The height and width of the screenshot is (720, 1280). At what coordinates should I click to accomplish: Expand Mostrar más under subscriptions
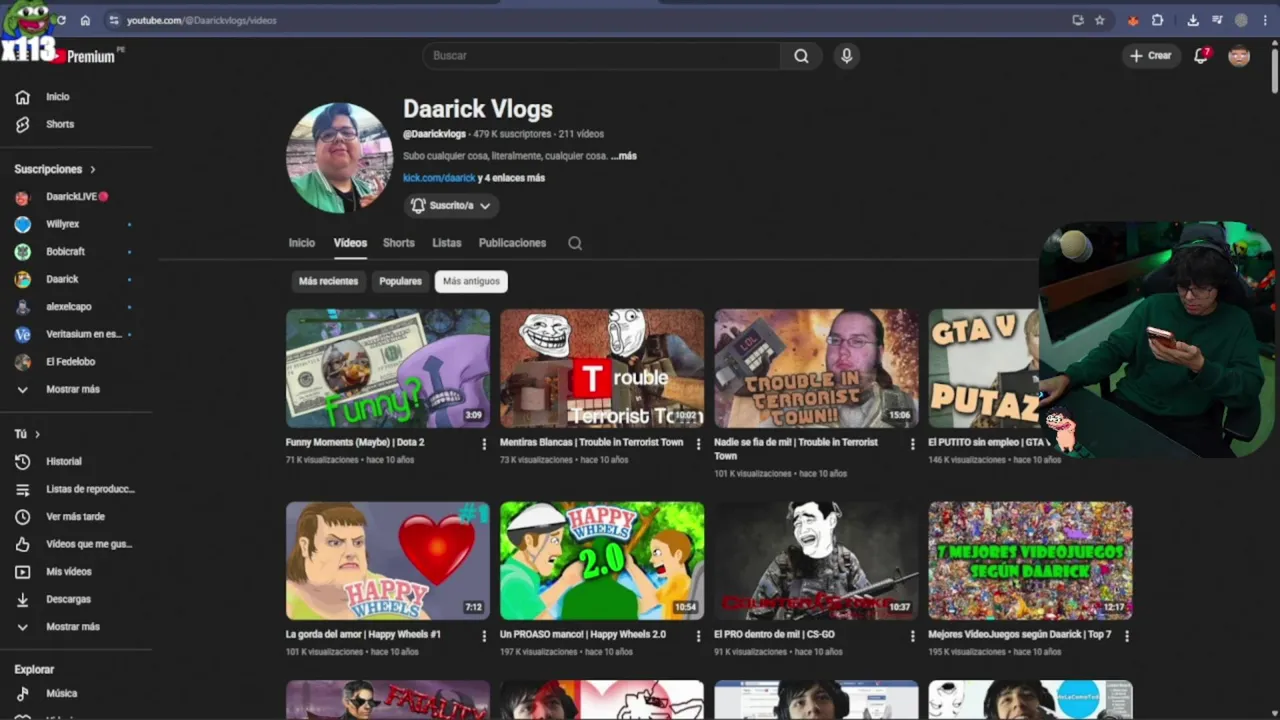pyautogui.click(x=72, y=389)
